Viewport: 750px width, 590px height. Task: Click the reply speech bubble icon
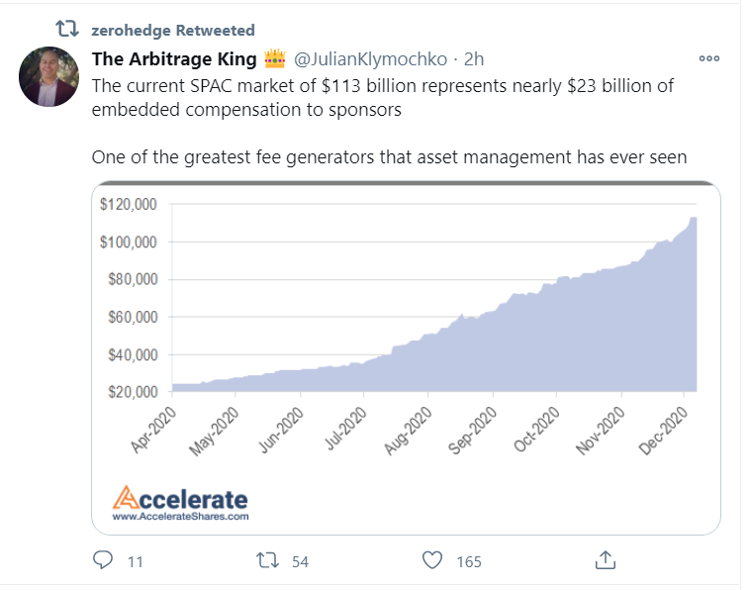pos(103,560)
